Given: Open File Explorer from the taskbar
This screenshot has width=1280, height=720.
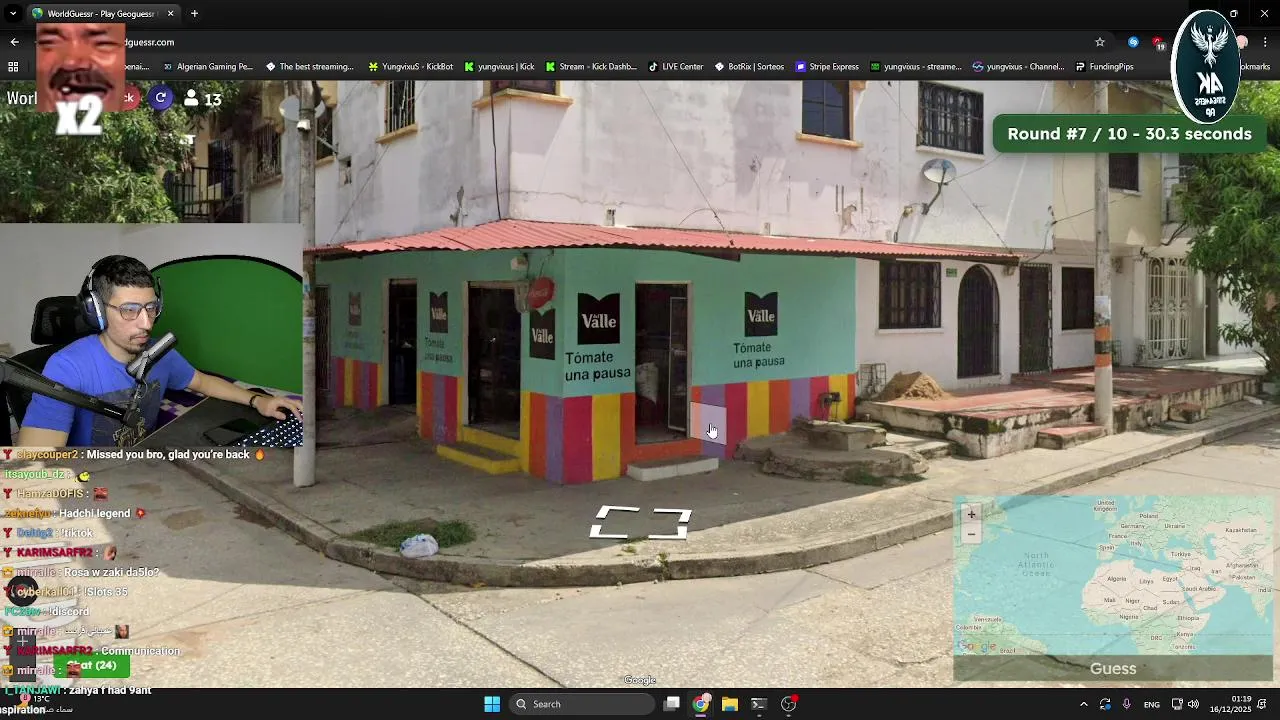Looking at the screenshot, I should click(730, 704).
